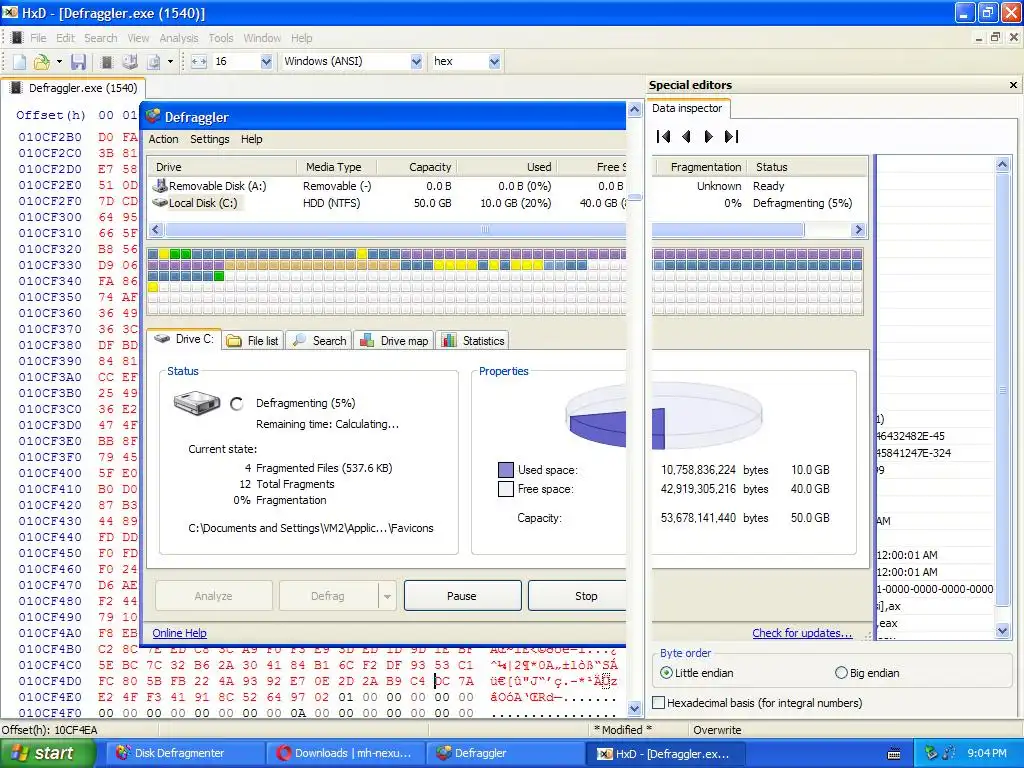Click the Check for updates link
Viewport: 1024px width, 768px height.
click(802, 633)
